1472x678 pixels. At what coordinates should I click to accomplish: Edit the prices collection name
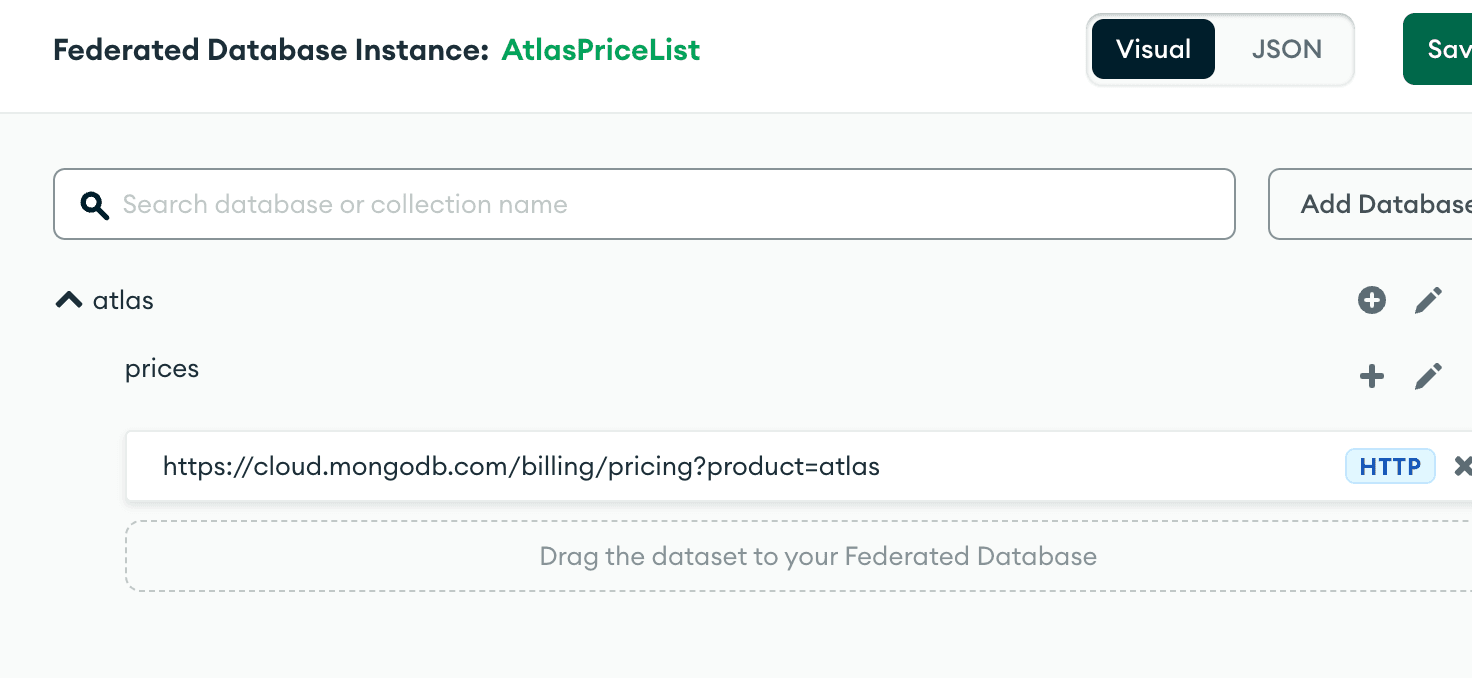[1428, 377]
